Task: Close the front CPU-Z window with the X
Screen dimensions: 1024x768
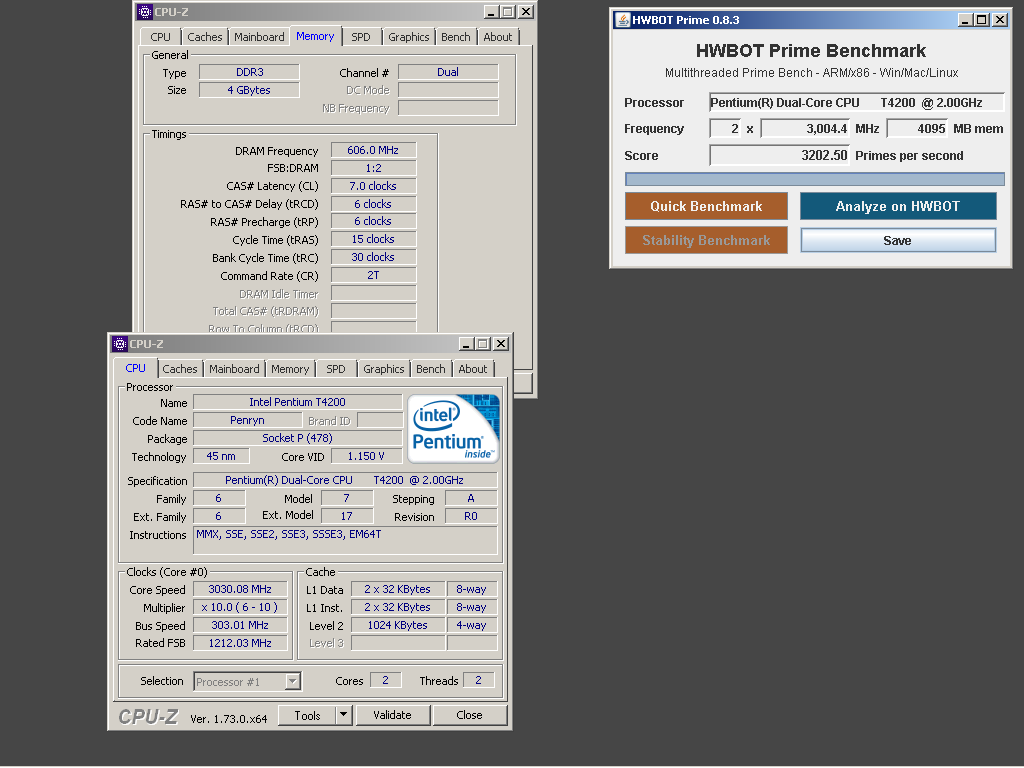Action: (x=501, y=344)
